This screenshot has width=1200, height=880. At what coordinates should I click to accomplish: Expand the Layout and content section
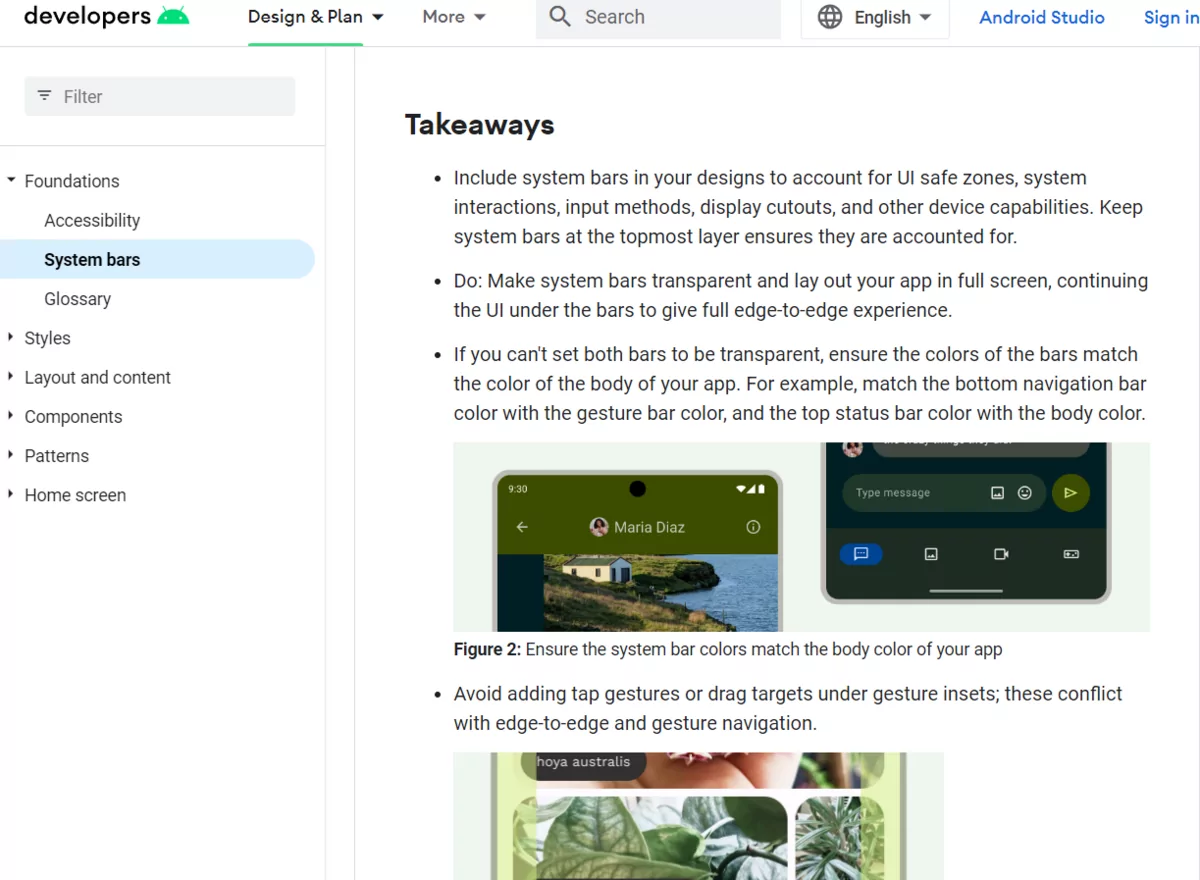click(x=11, y=377)
